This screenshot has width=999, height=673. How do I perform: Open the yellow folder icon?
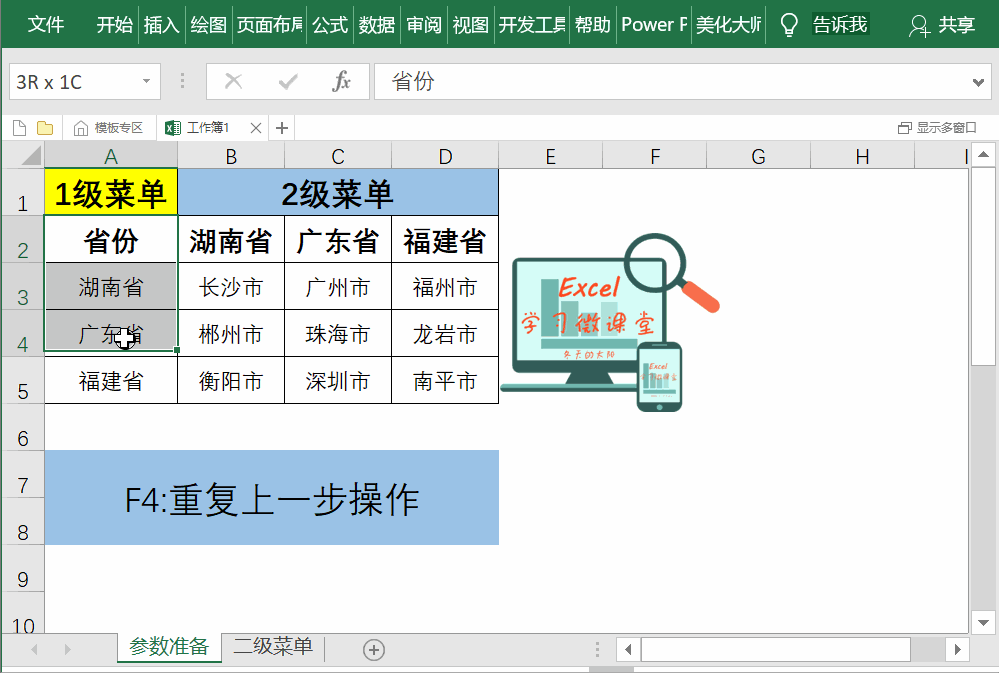pyautogui.click(x=45, y=128)
